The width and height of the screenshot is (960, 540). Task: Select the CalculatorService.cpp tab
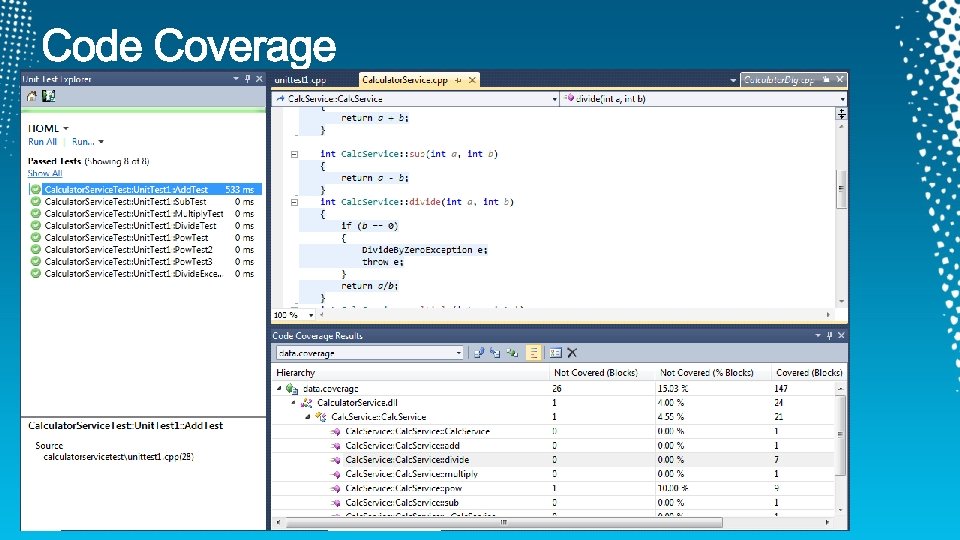pyautogui.click(x=405, y=80)
